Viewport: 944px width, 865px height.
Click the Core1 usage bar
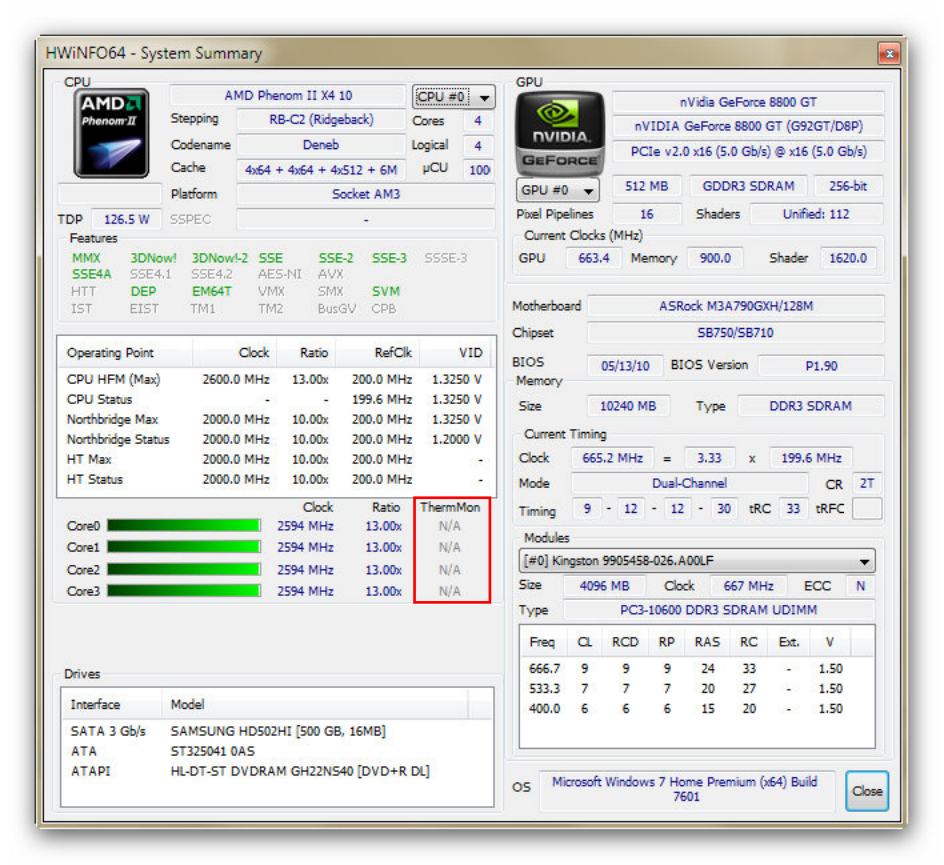(184, 547)
